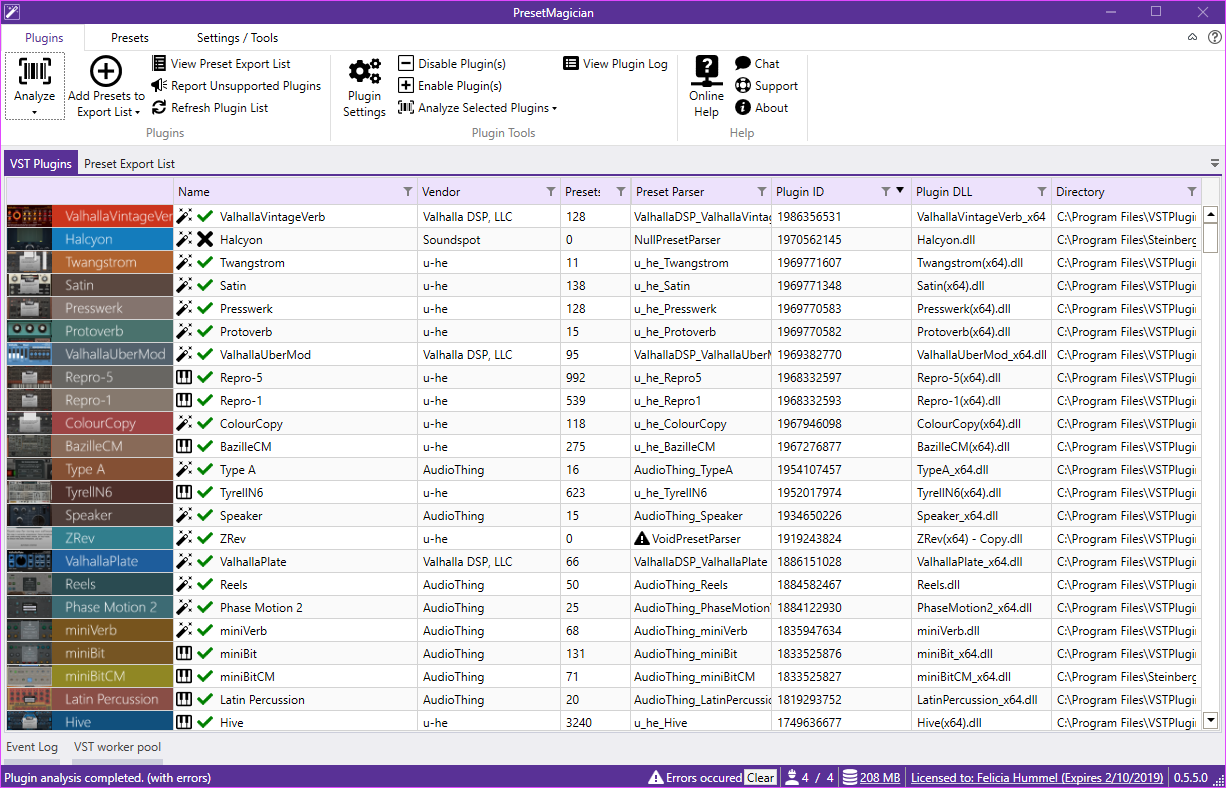This screenshot has width=1226, height=788.
Task: Click the Clear button in status bar
Action: pyautogui.click(x=760, y=778)
